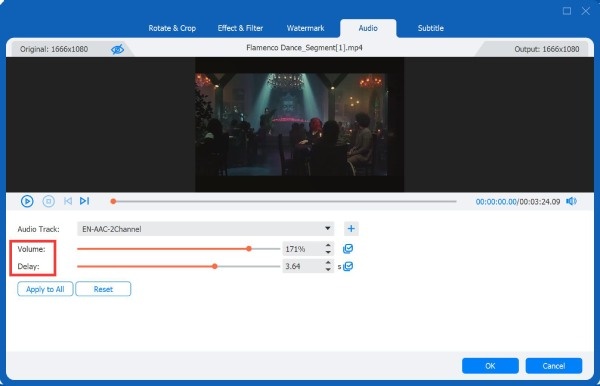The width and height of the screenshot is (600, 386).
Task: Open the Effect & Filter tab
Action: pos(240,28)
